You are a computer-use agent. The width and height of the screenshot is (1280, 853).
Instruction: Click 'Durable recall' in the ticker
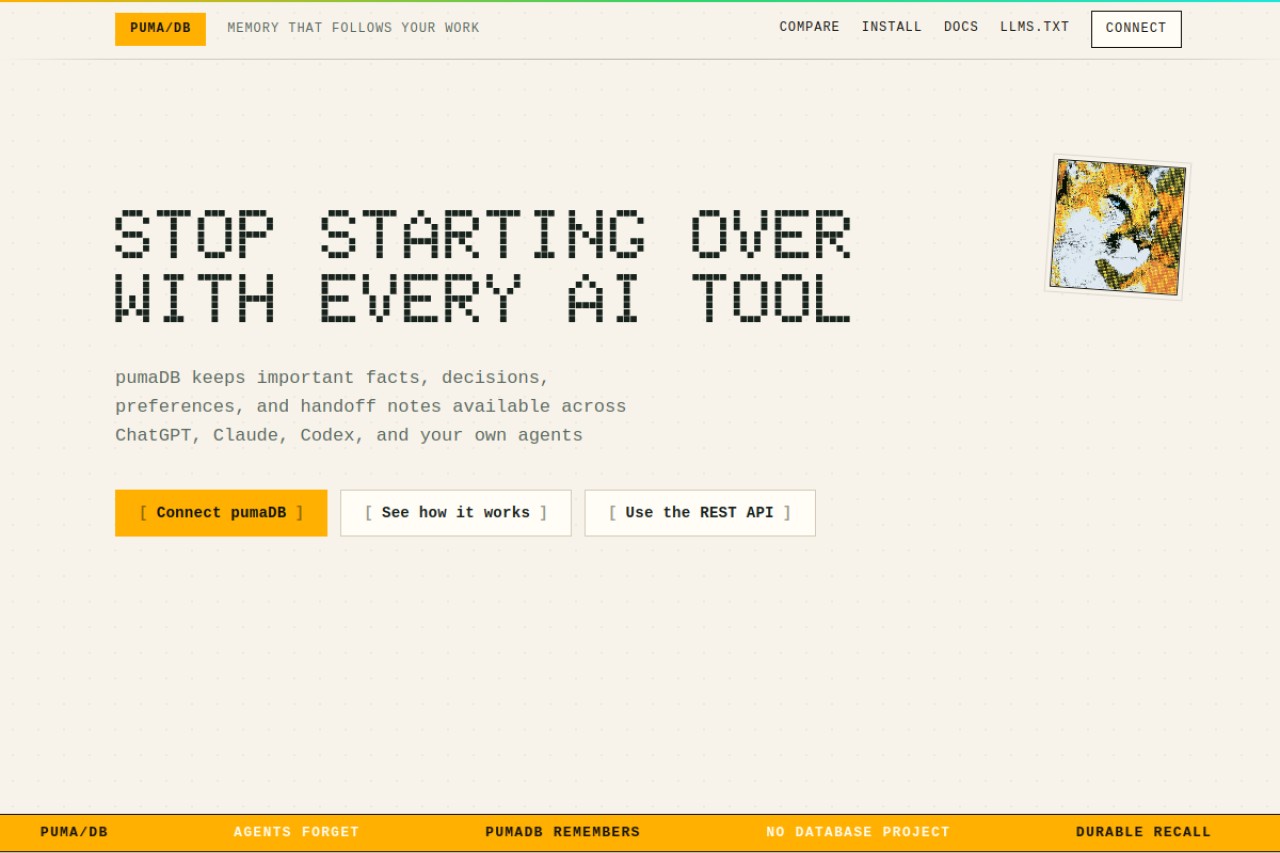click(1143, 832)
